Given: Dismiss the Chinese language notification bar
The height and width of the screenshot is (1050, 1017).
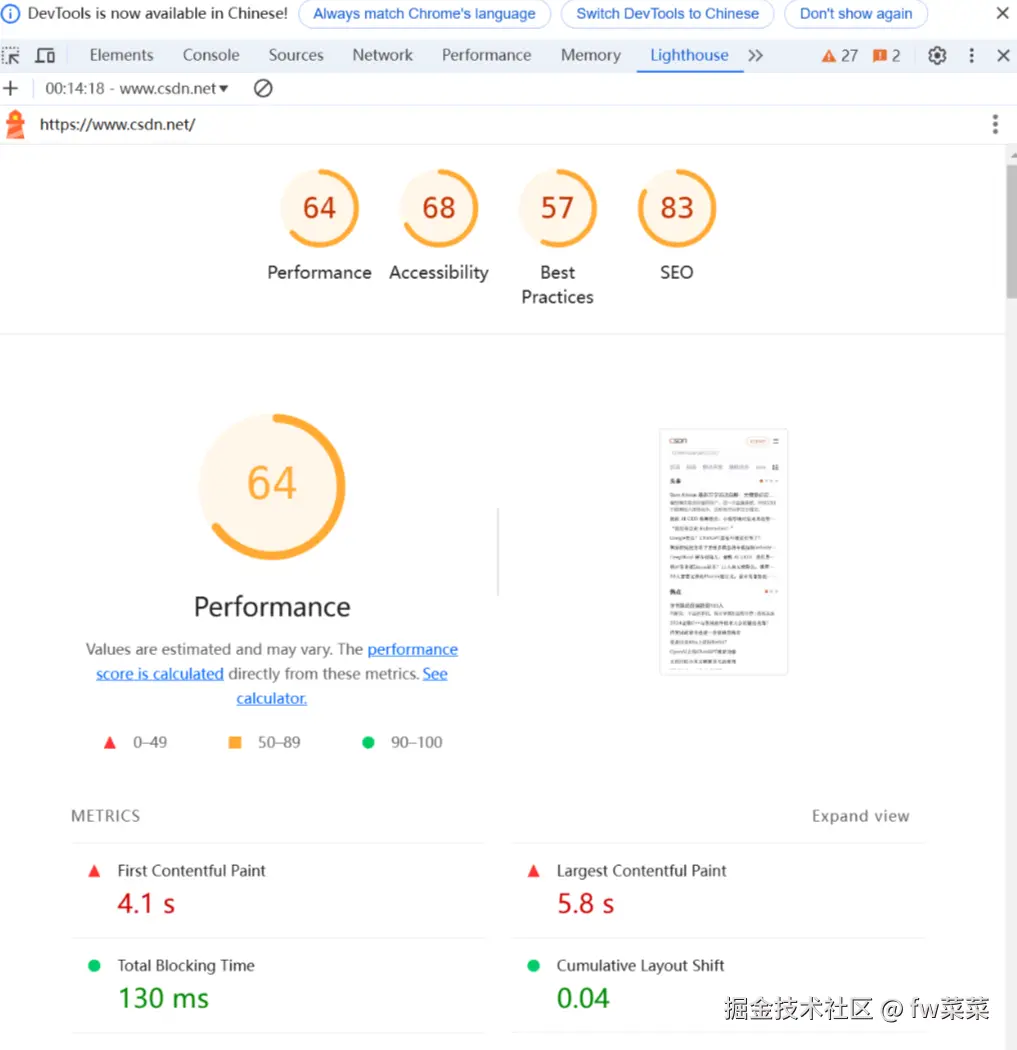Looking at the screenshot, I should click(x=1002, y=13).
